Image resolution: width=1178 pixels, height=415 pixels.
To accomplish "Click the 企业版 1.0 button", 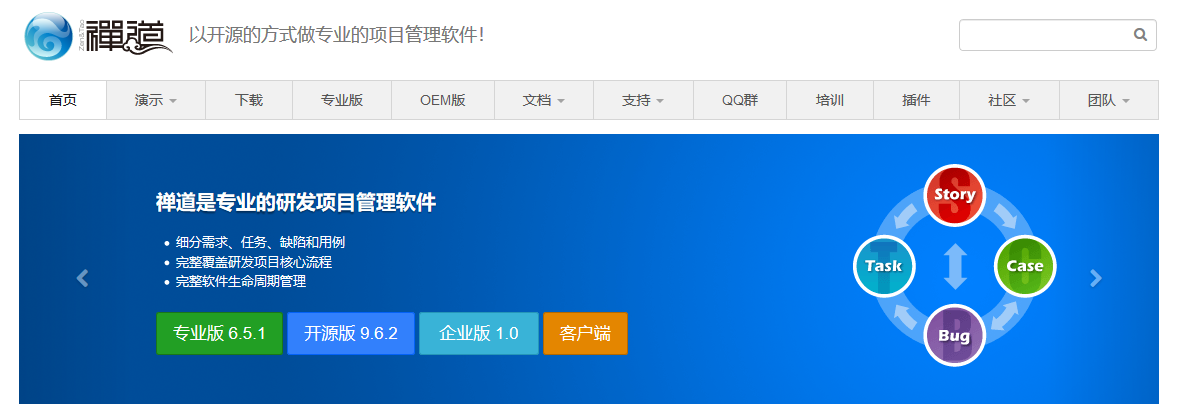I will [479, 333].
